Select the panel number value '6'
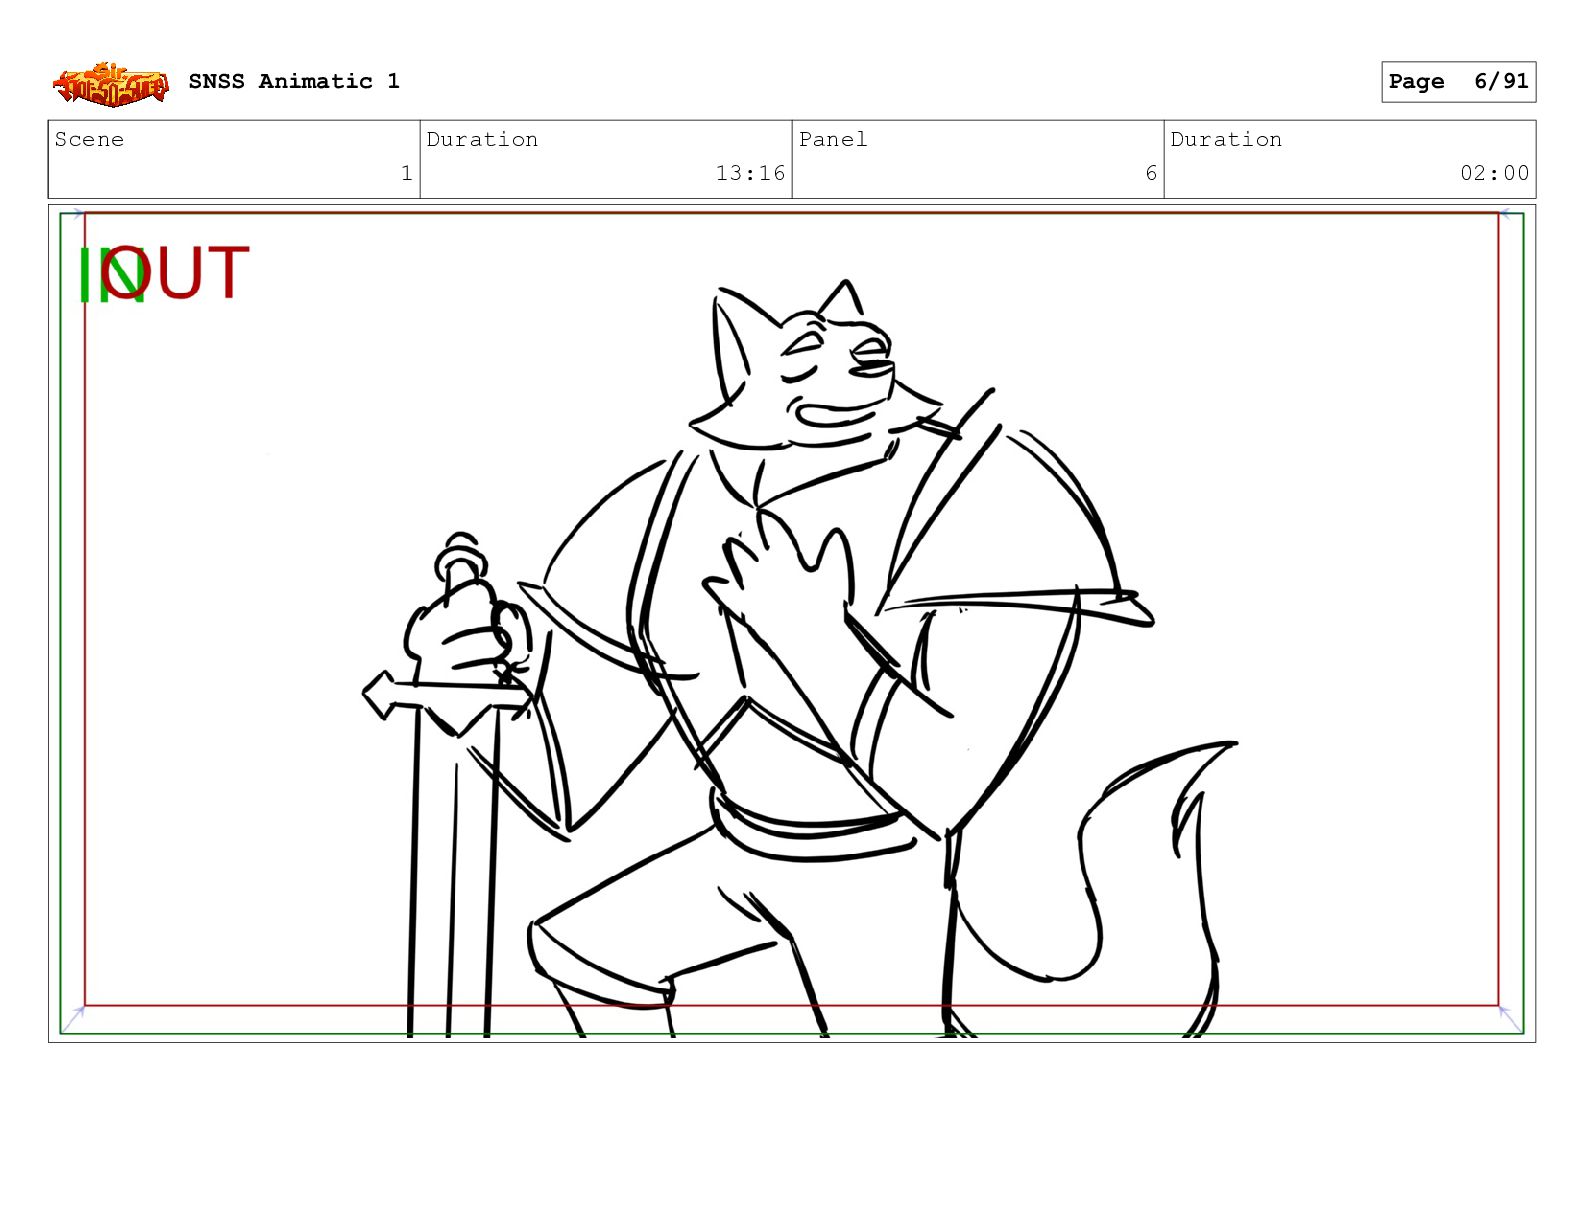The image size is (1584, 1224). point(1151,173)
